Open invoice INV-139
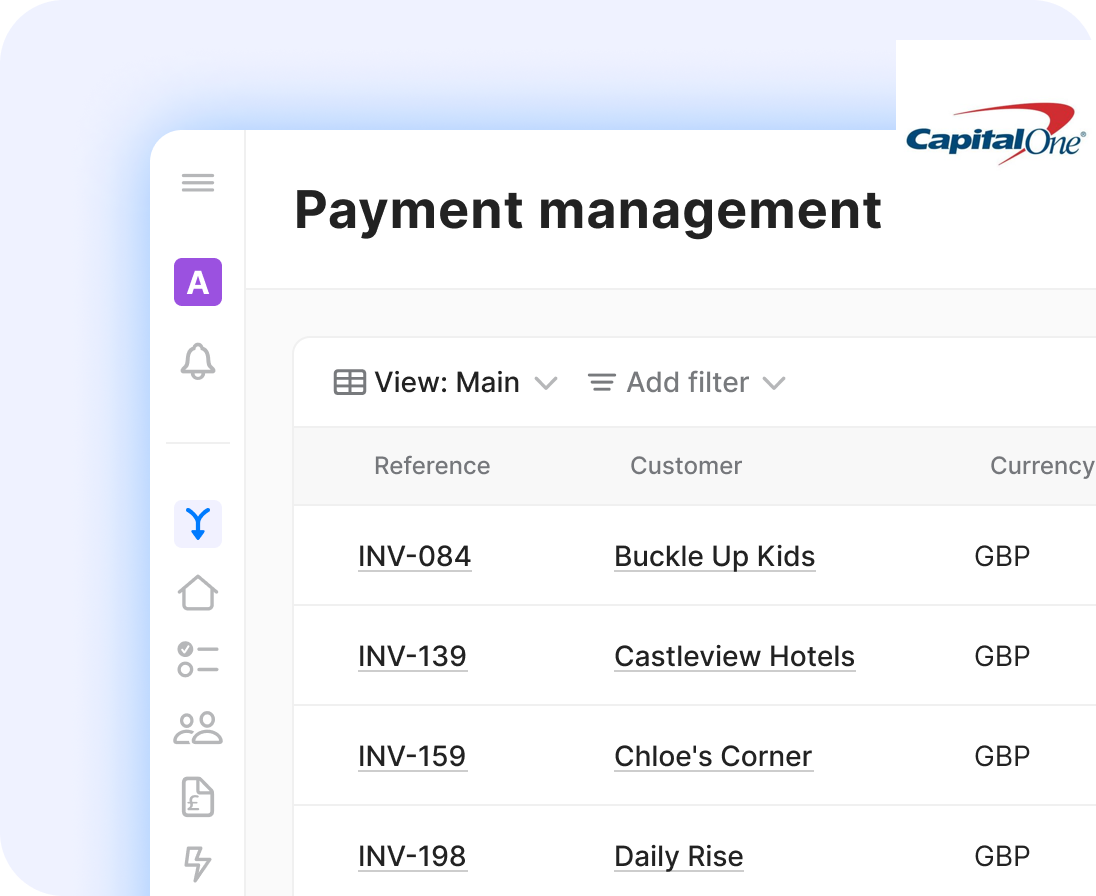1096x896 pixels. pyautogui.click(x=412, y=656)
